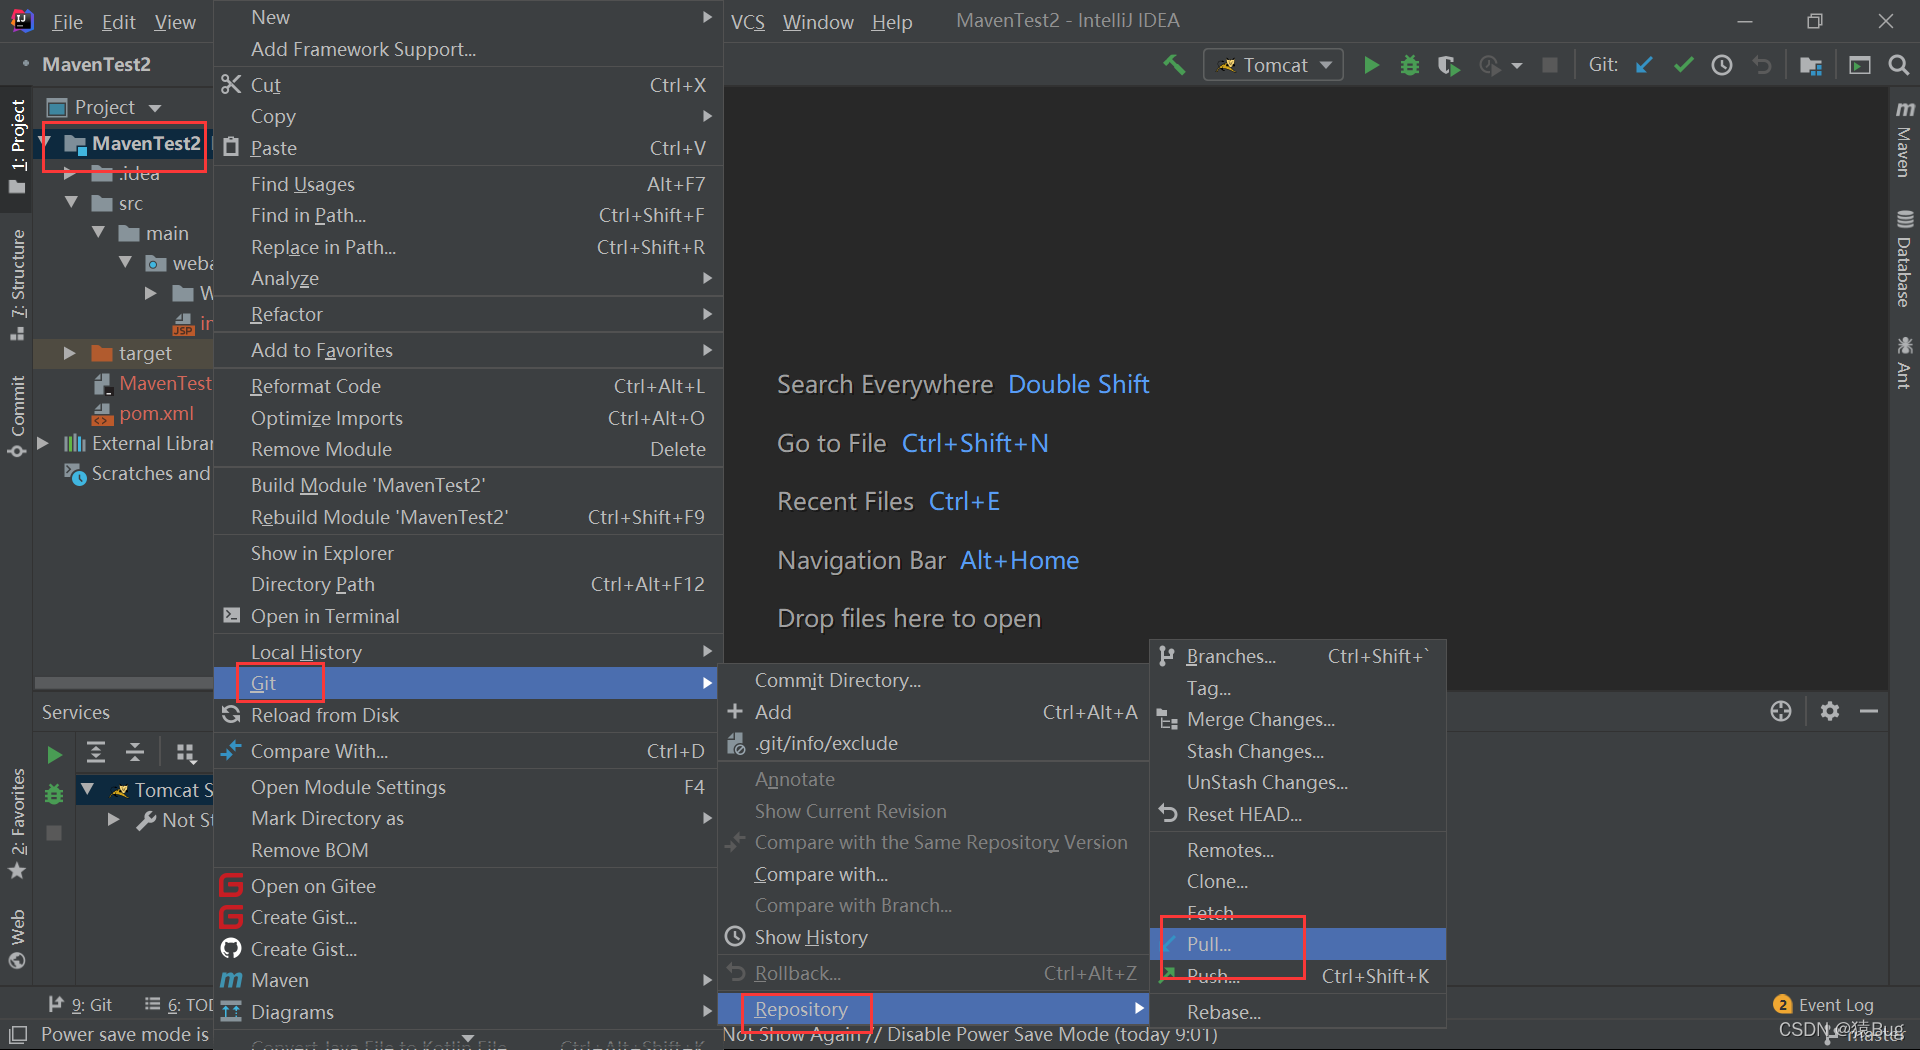Open Project Structure icon in top toolbar
This screenshot has width=1920, height=1050.
pos(1810,65)
